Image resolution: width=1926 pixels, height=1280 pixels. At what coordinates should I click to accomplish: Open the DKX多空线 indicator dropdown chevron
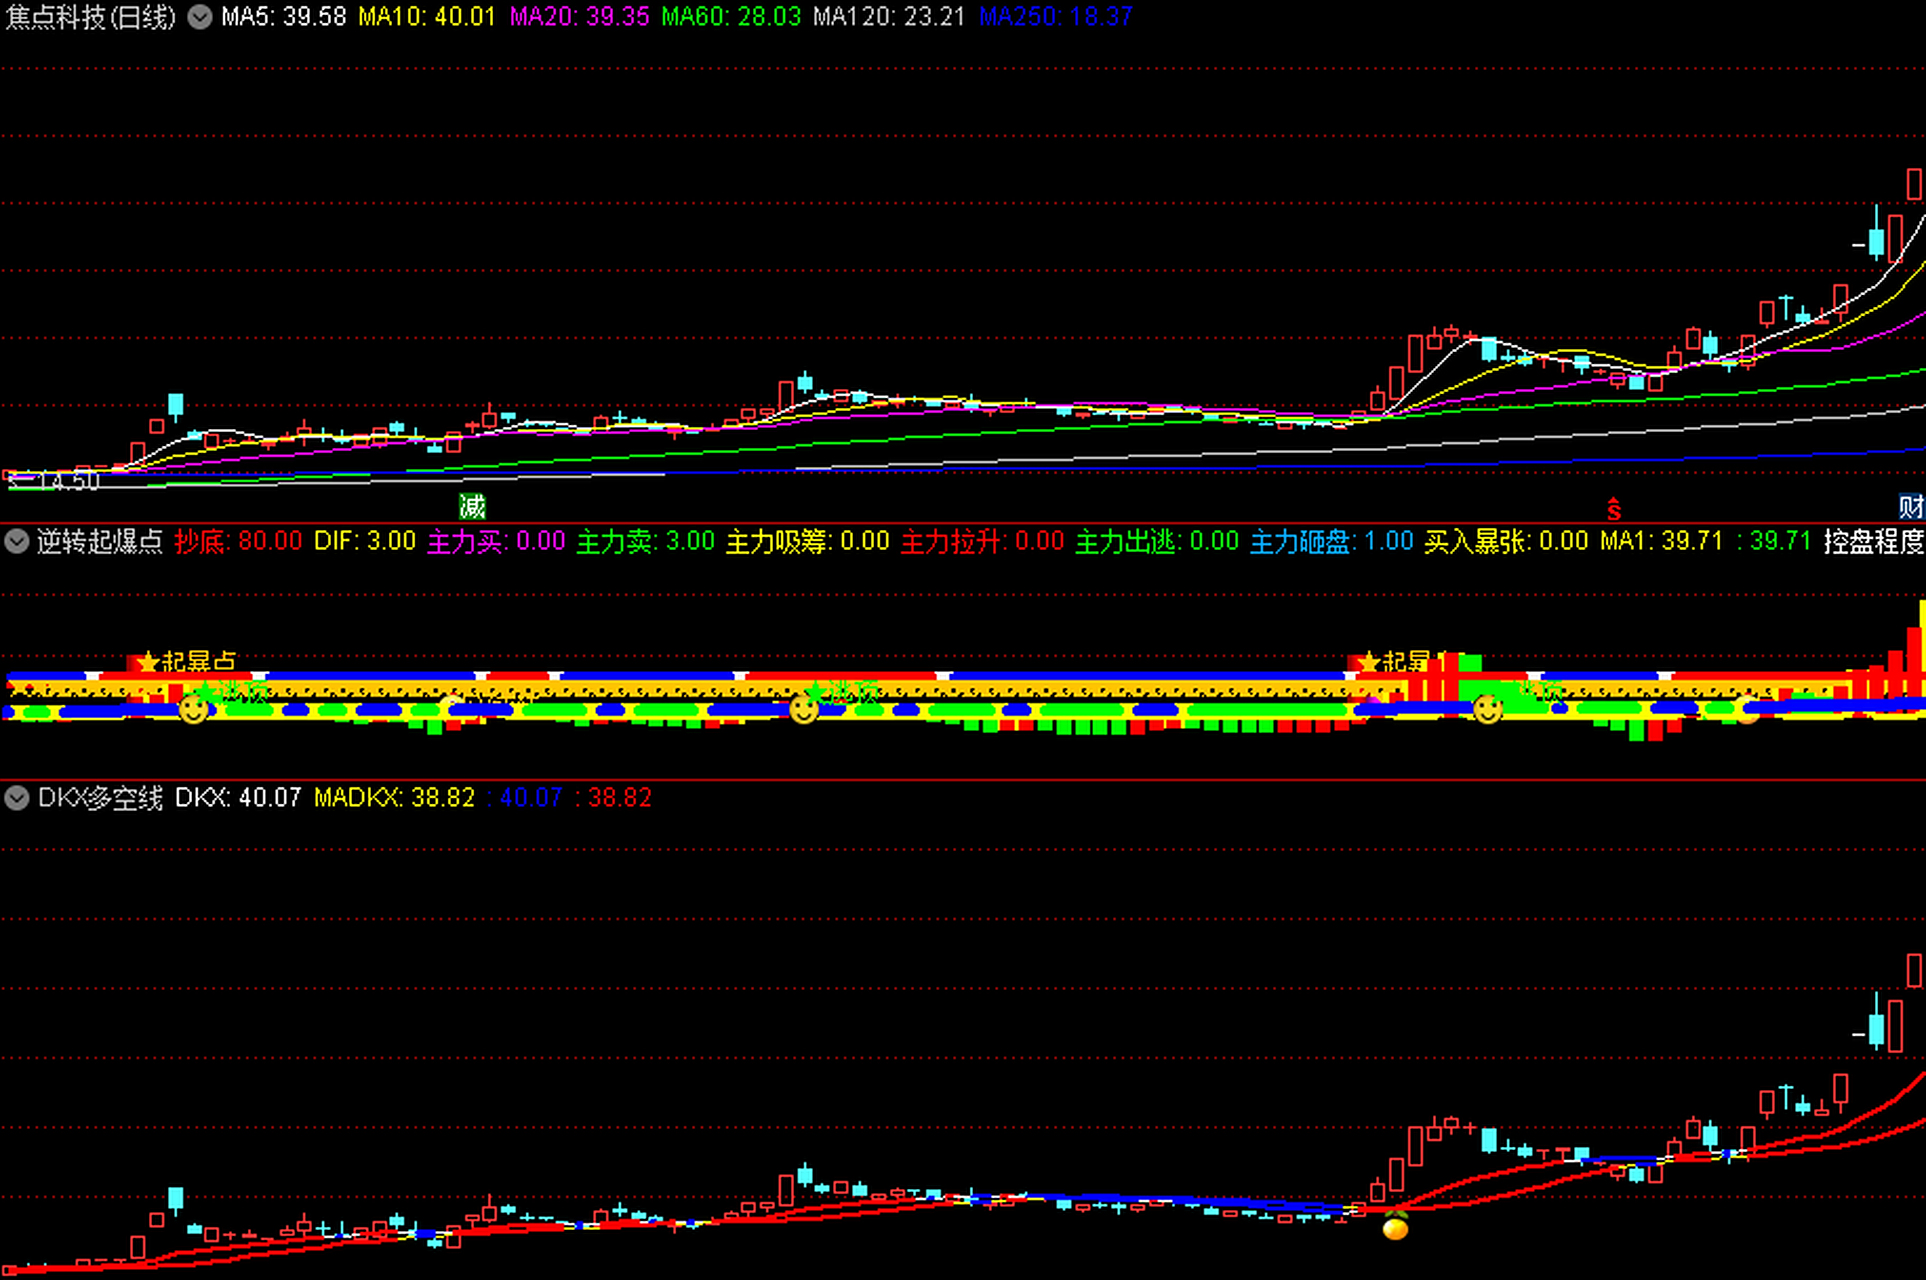(17, 798)
